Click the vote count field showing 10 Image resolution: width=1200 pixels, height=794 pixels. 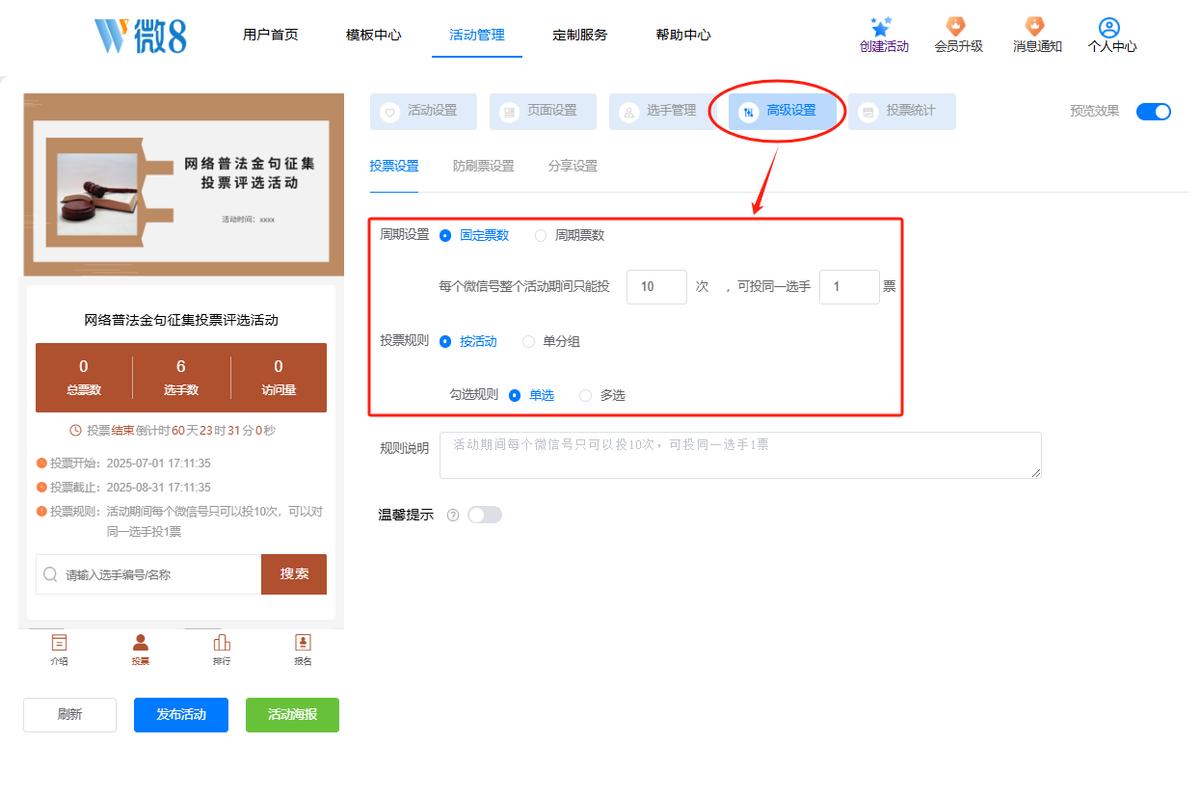(657, 287)
